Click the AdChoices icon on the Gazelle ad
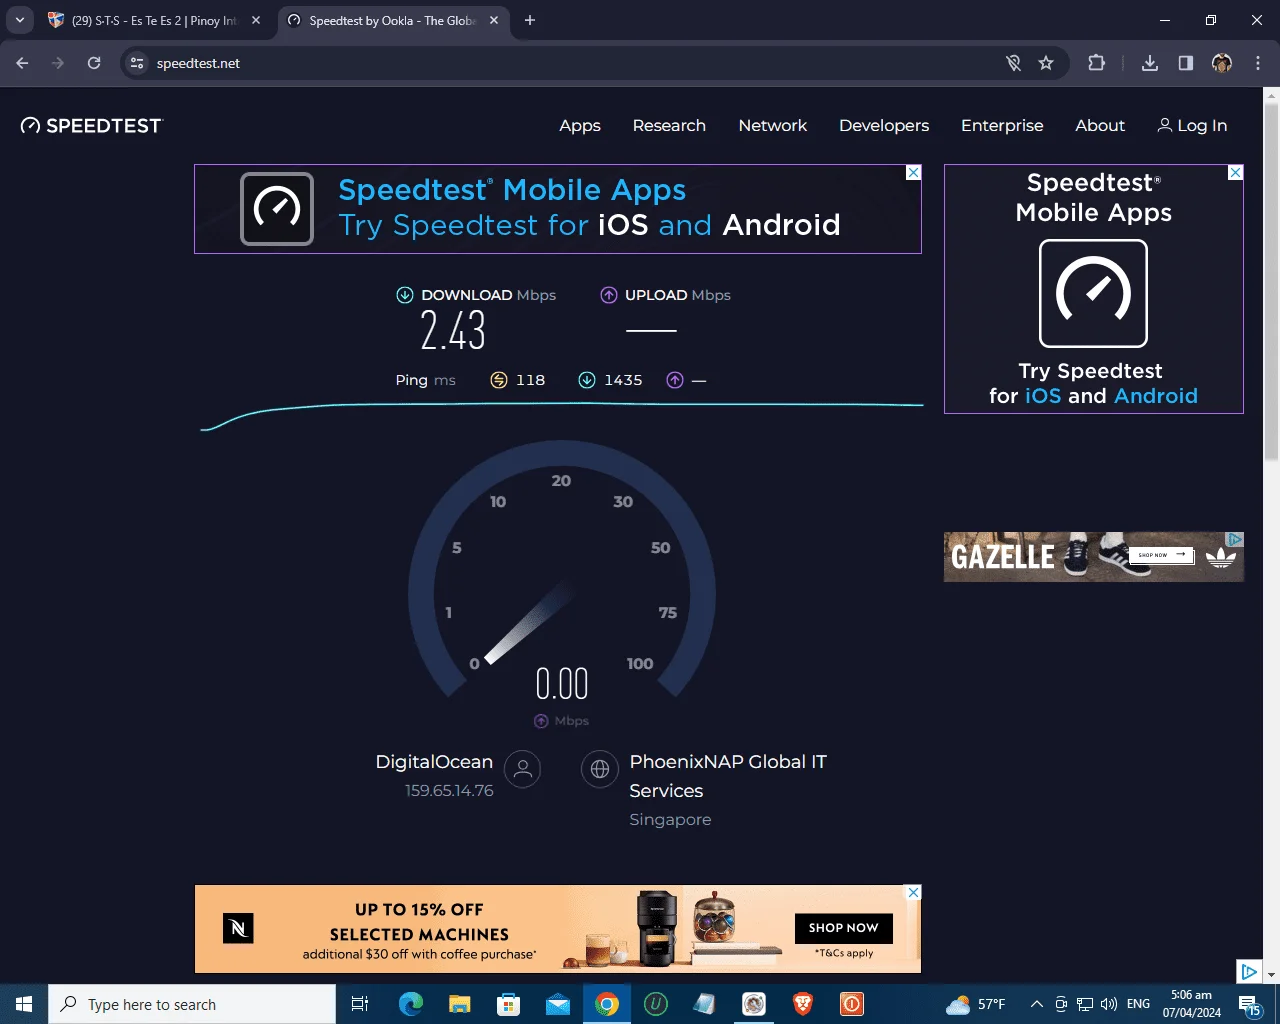Viewport: 1280px width, 1024px height. (1236, 539)
